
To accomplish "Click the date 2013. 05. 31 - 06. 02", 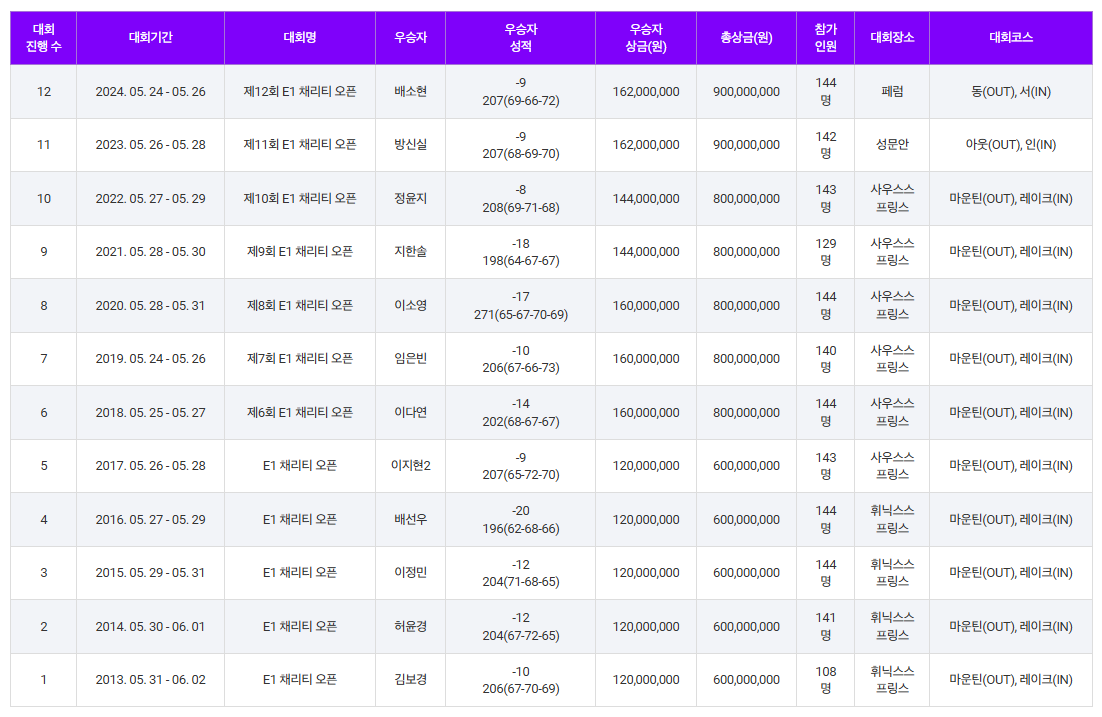I will point(150,680).
